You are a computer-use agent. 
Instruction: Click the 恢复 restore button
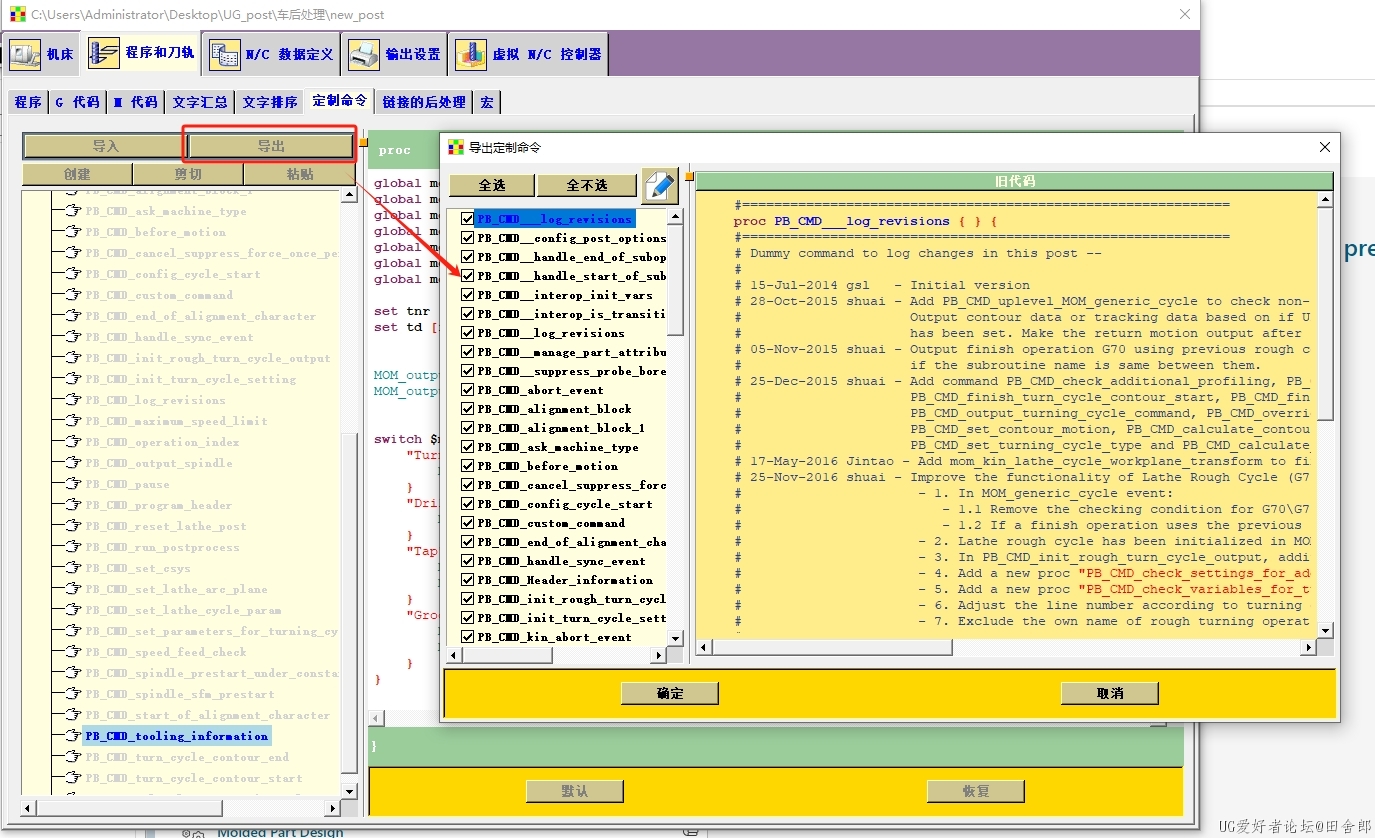(x=976, y=791)
